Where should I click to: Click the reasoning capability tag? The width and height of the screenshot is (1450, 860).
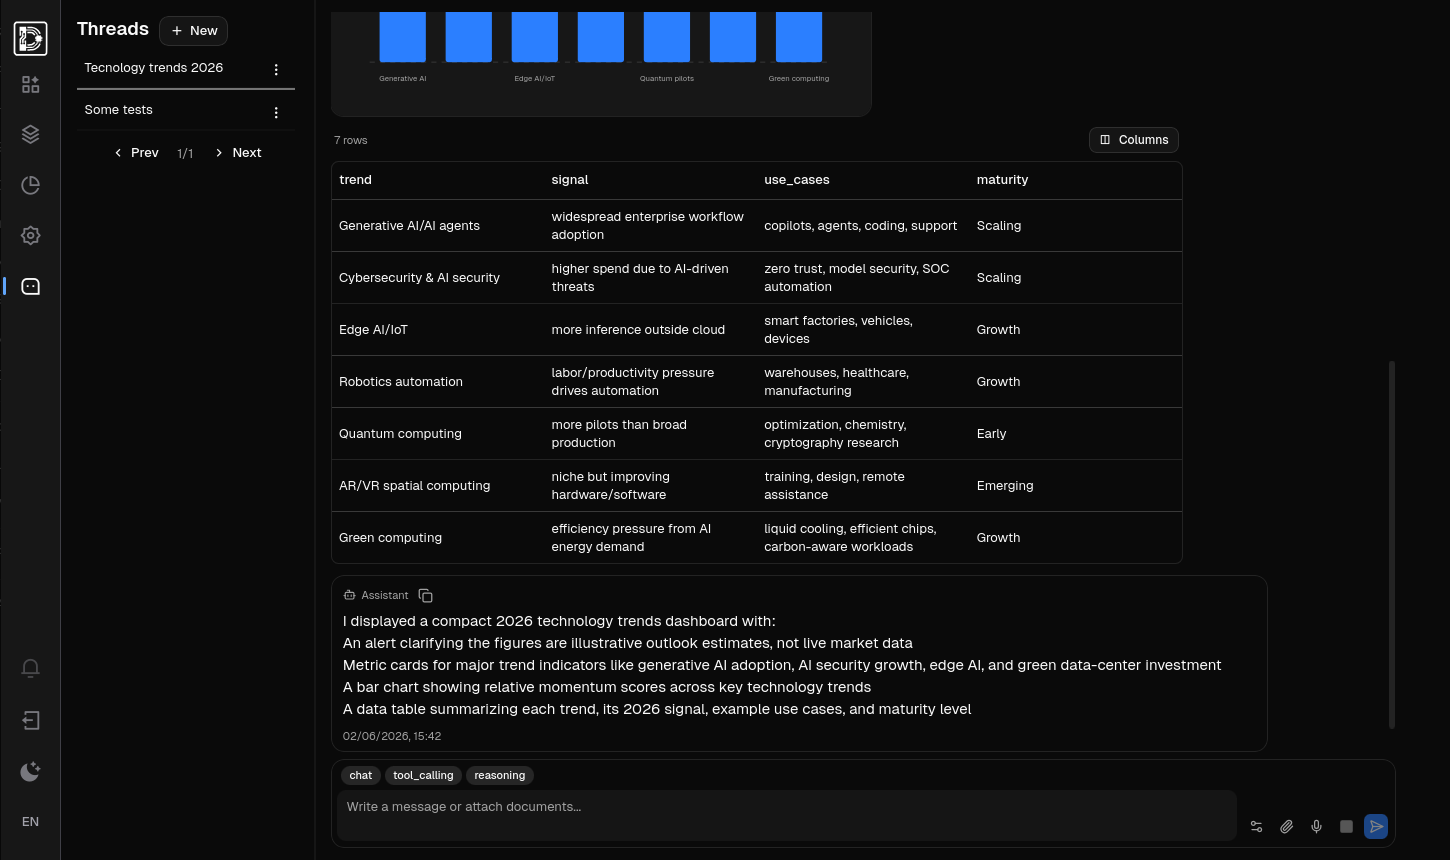500,775
